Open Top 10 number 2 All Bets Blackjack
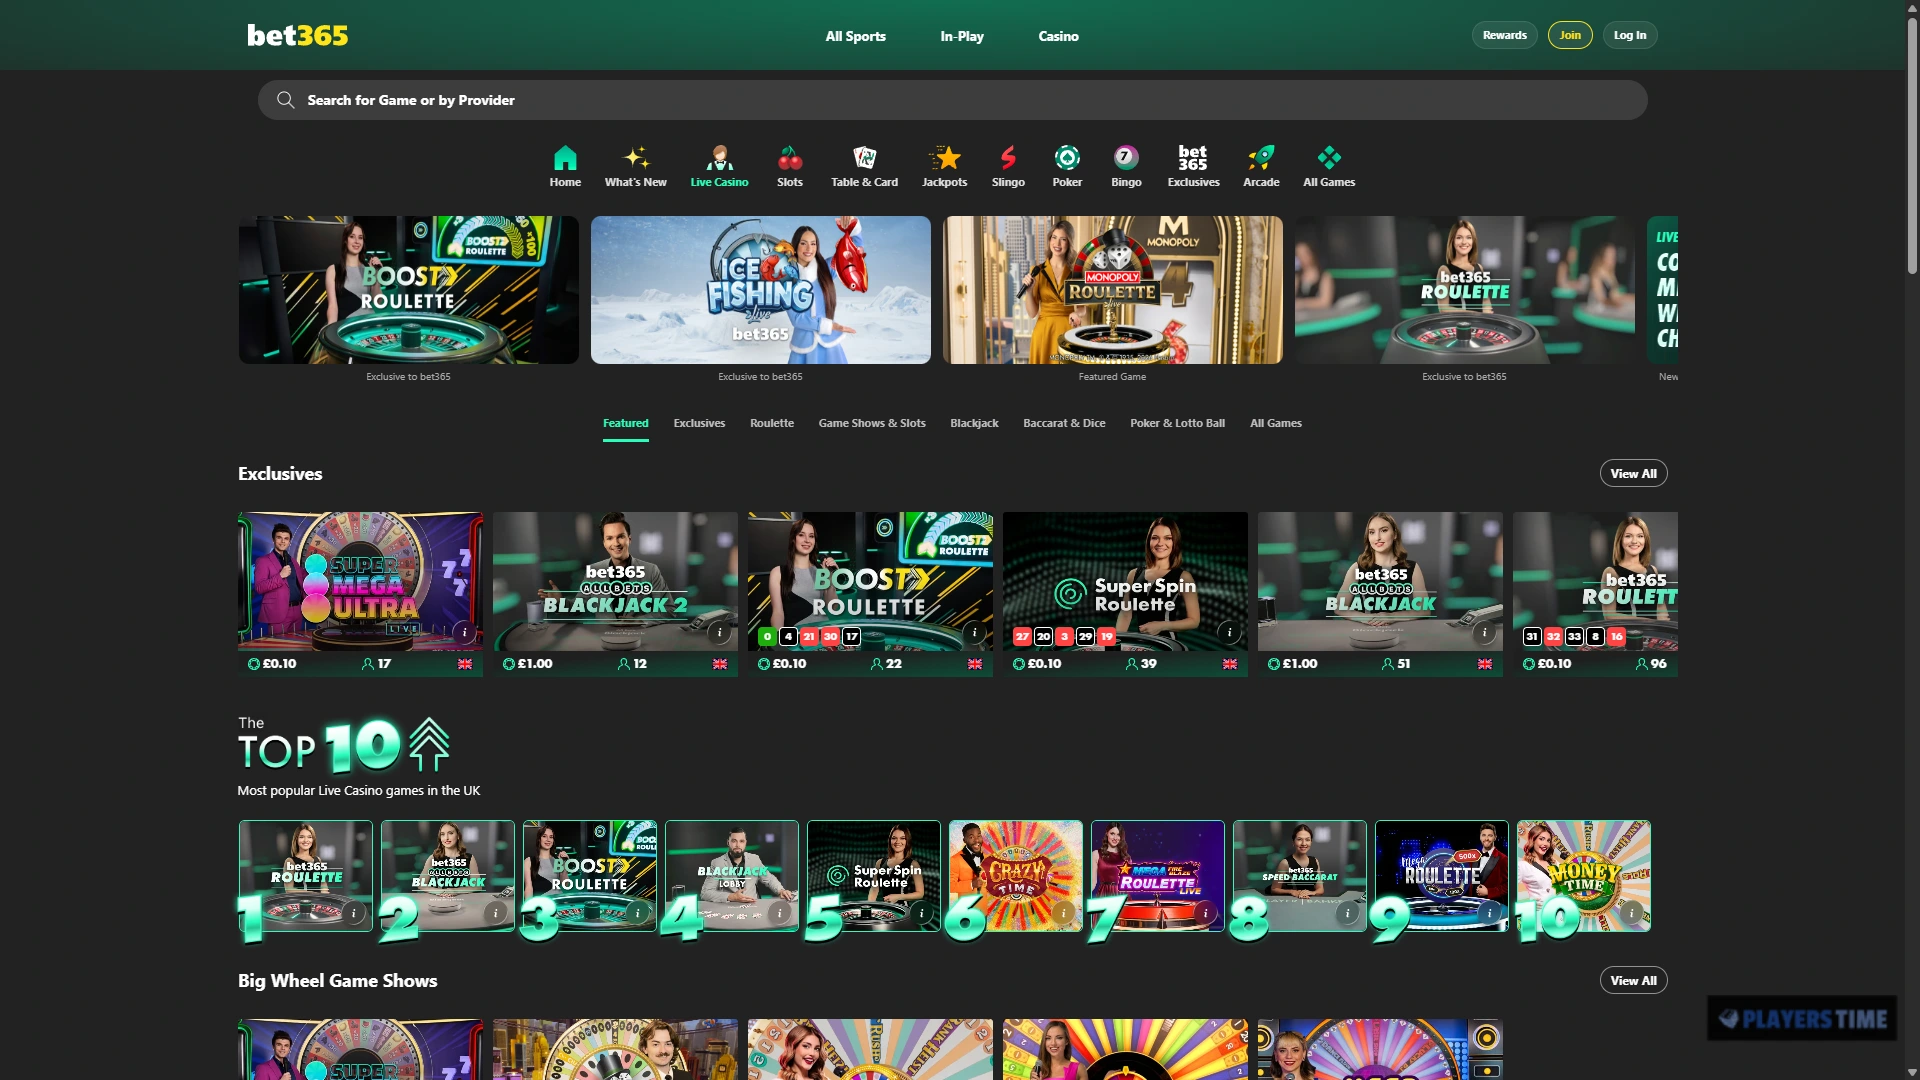The width and height of the screenshot is (1920, 1080). point(447,876)
